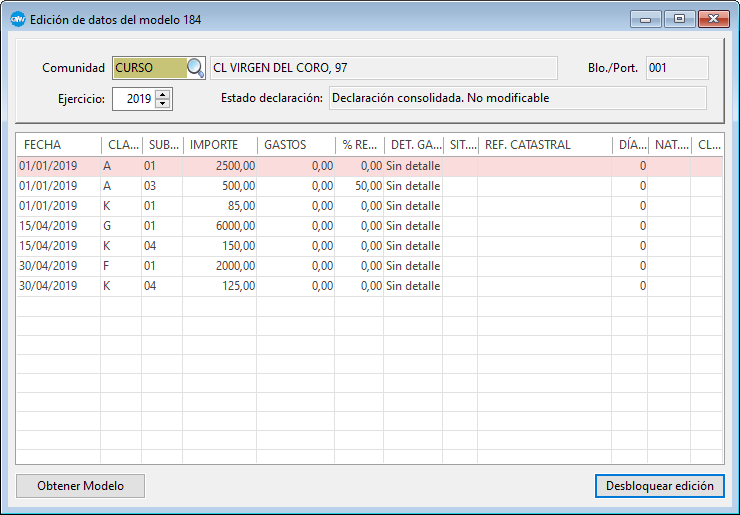Click the magnifier search icon beside Comunidad
The width and height of the screenshot is (740, 515).
click(x=196, y=68)
